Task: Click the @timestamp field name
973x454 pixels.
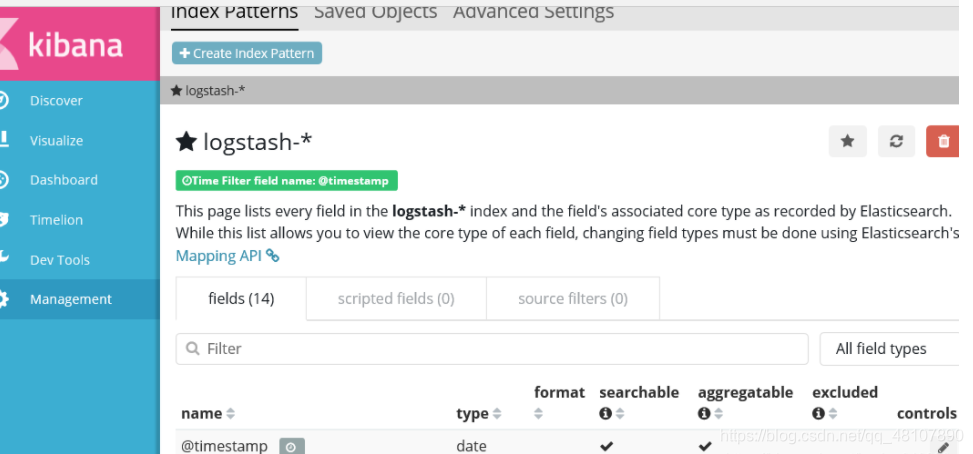Action: (x=224, y=446)
